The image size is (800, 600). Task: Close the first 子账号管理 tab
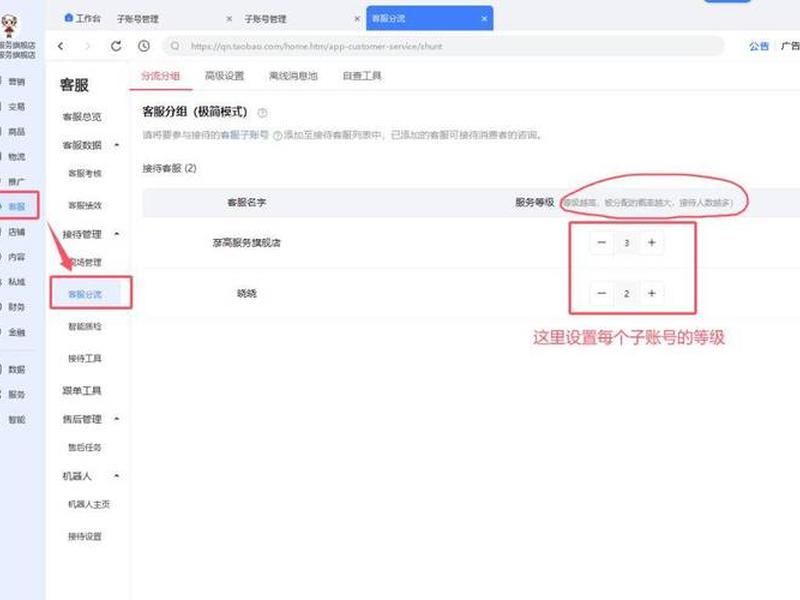tap(229, 19)
